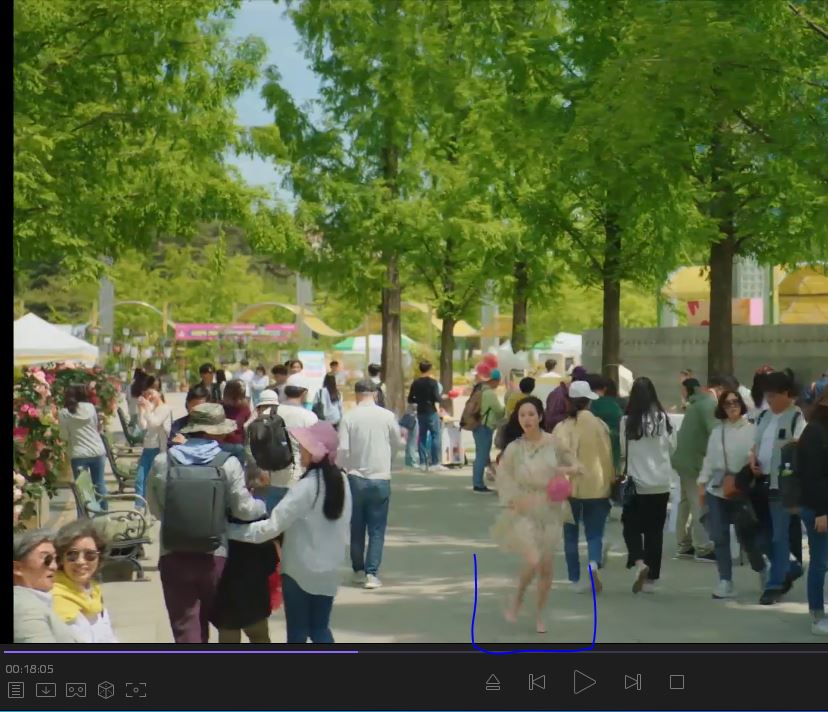Click the 3D cube icon
Viewport: 828px width, 712px height.
point(106,690)
